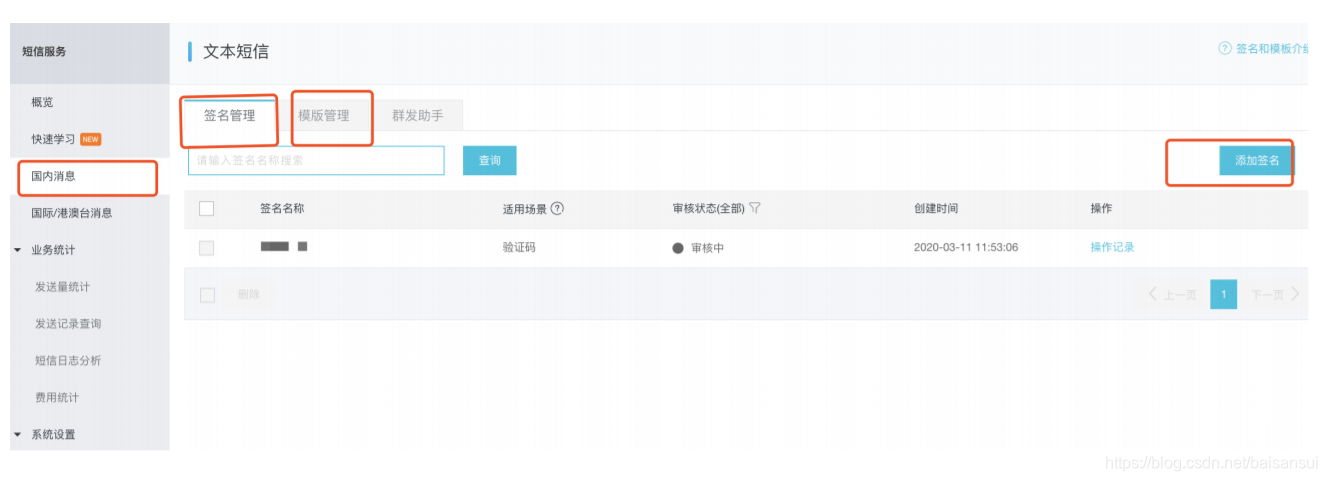Open 短信日志分析 page
This screenshot has width=1327, height=481.
68,361
